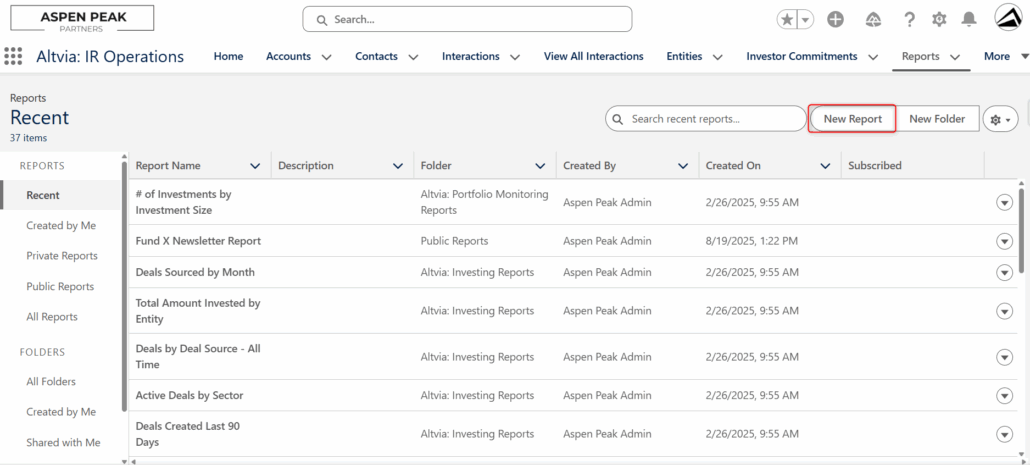Open the Trailhead guidance cloud icon
The width and height of the screenshot is (1030, 465).
tap(873, 20)
